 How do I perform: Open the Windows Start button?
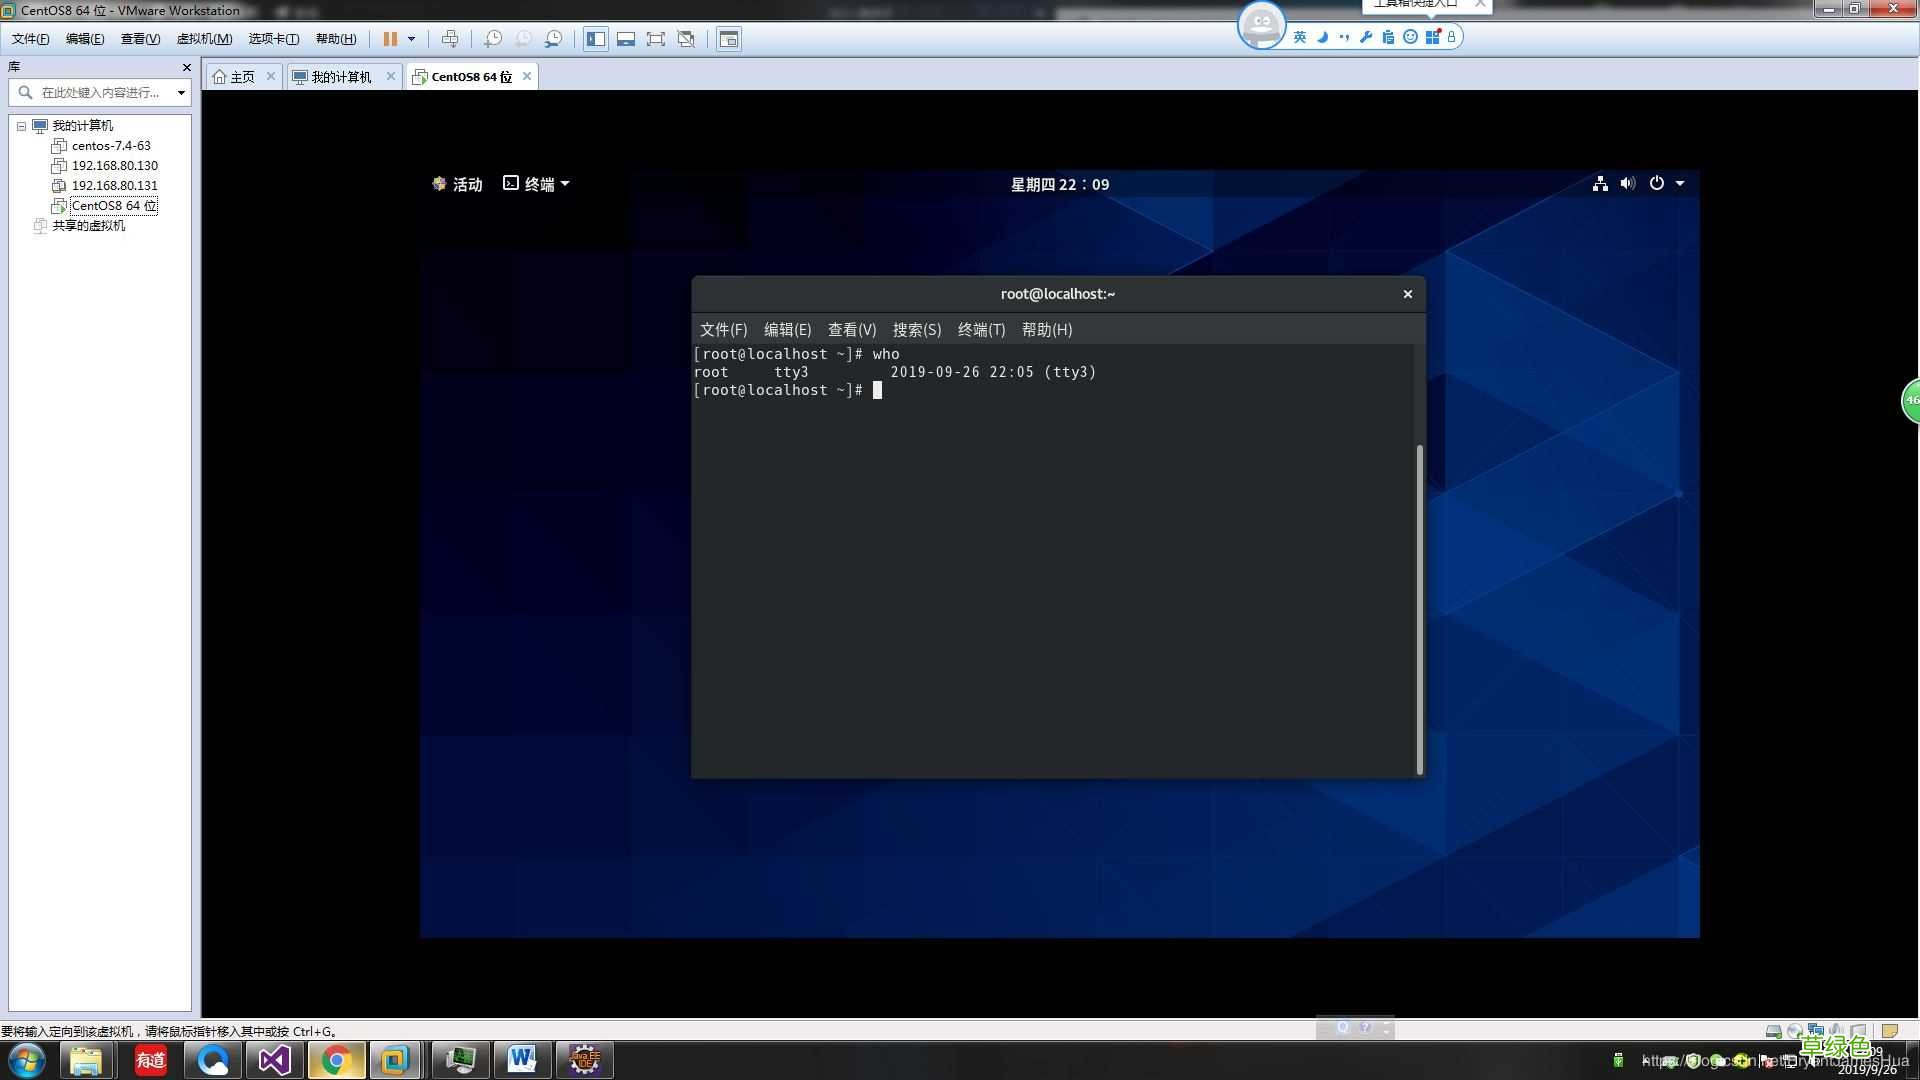[x=27, y=1060]
